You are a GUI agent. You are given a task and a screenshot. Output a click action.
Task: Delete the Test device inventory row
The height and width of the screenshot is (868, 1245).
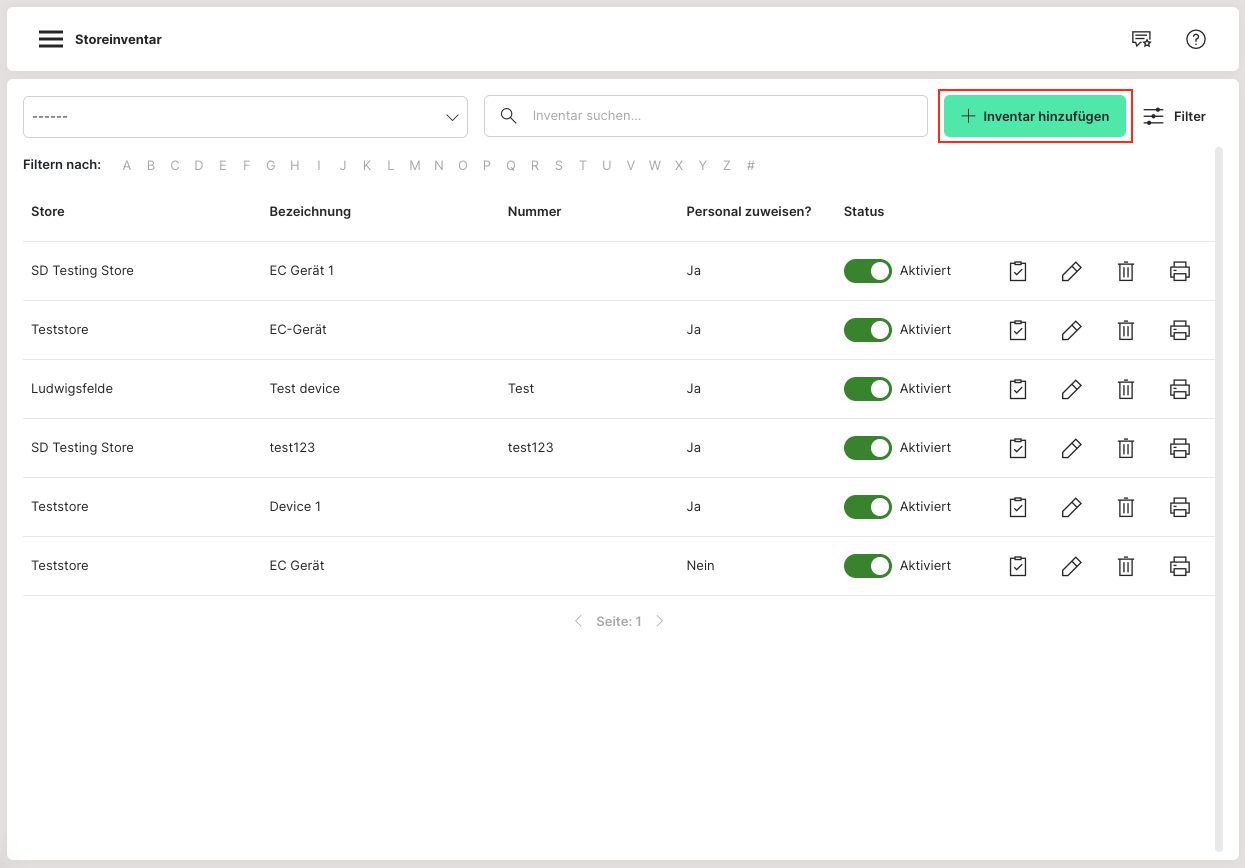tap(1126, 389)
